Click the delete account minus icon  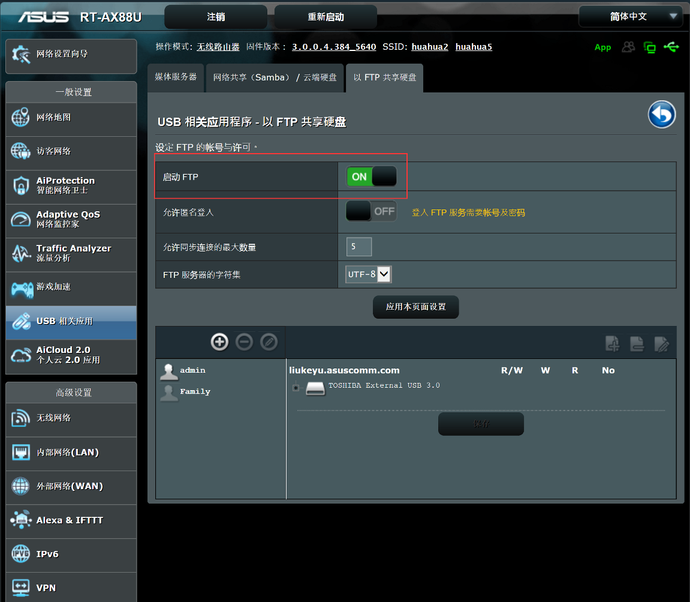pyautogui.click(x=244, y=342)
